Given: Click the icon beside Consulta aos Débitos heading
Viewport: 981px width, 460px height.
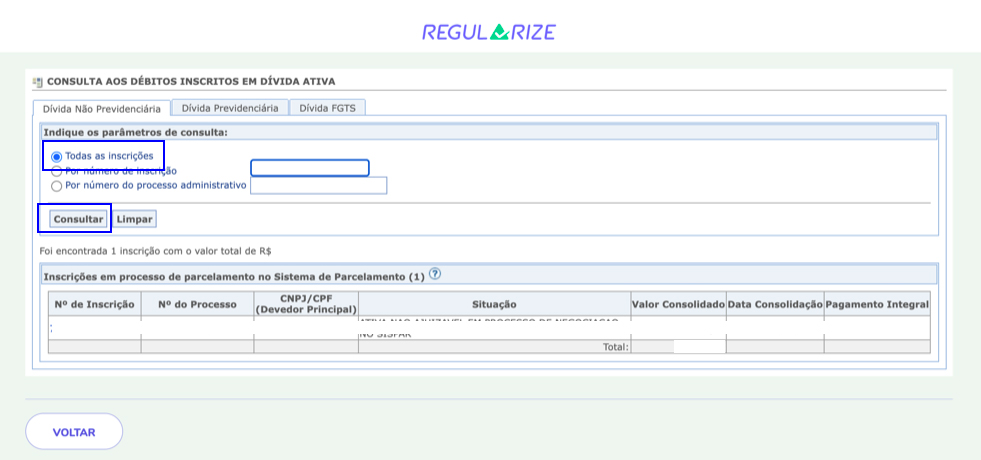Looking at the screenshot, I should pyautogui.click(x=38, y=82).
